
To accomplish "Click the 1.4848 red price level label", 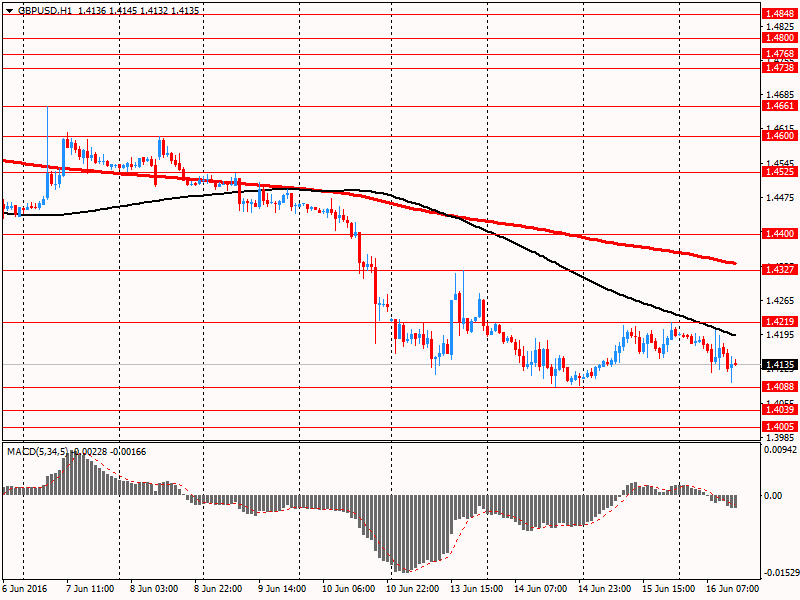I will pyautogui.click(x=780, y=14).
